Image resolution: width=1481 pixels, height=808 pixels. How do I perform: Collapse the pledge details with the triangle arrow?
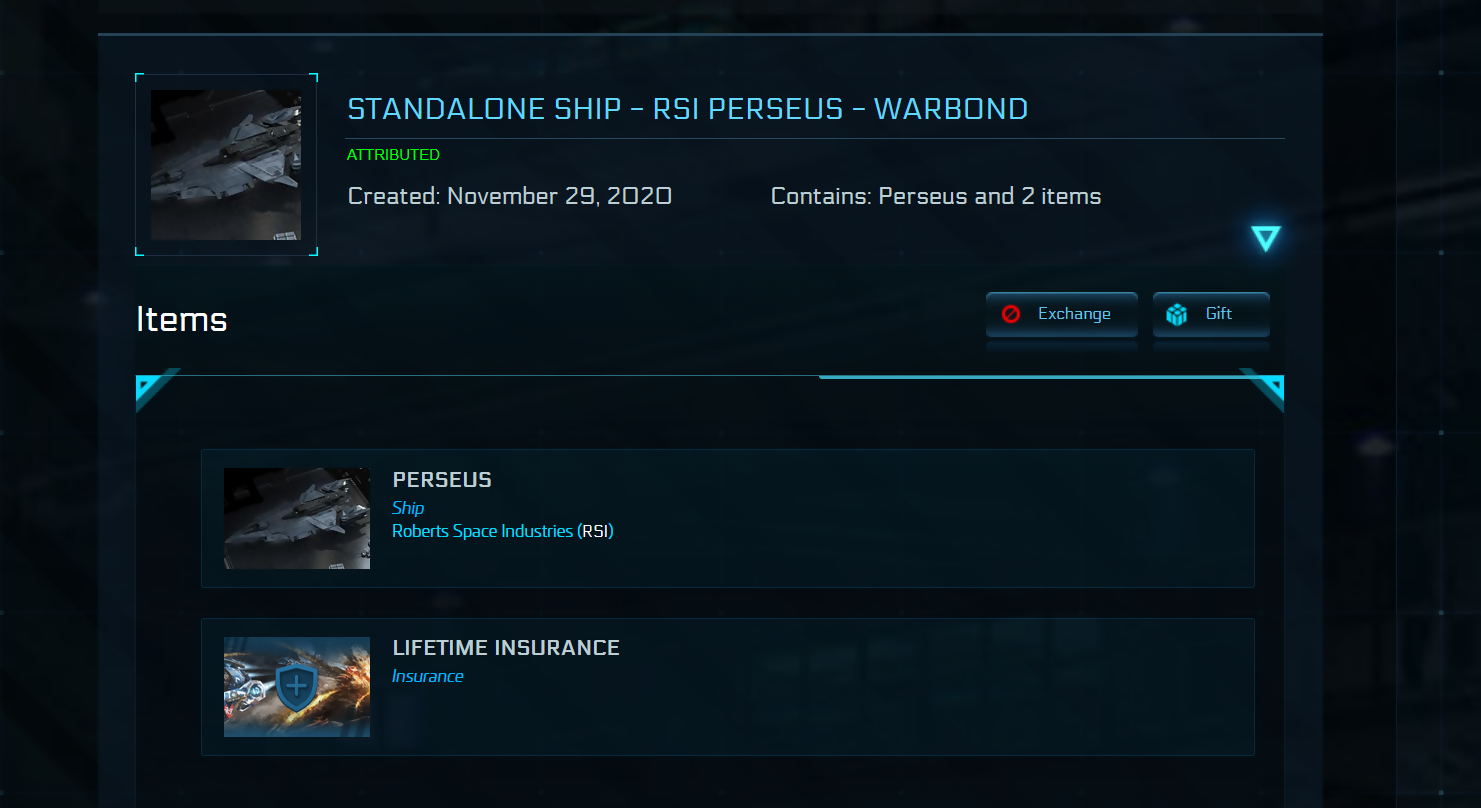tap(1265, 238)
